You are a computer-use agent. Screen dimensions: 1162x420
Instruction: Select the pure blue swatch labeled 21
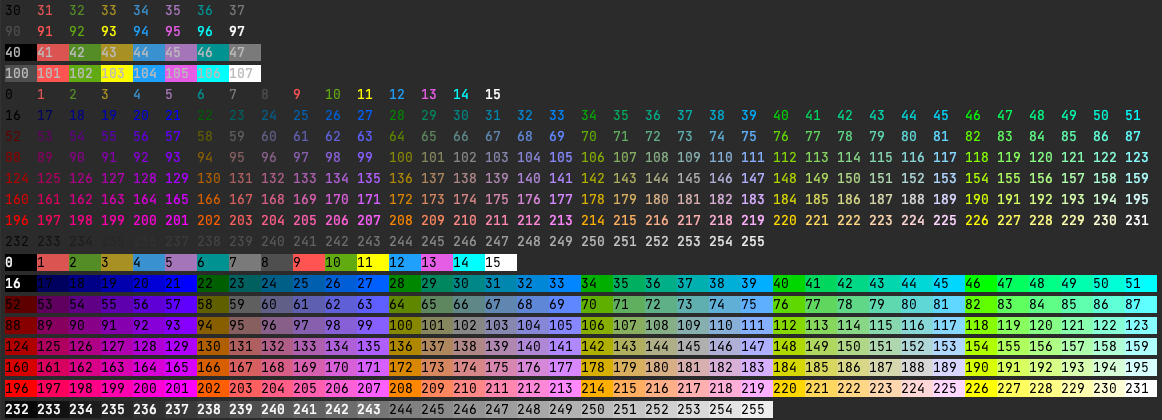click(x=181, y=283)
